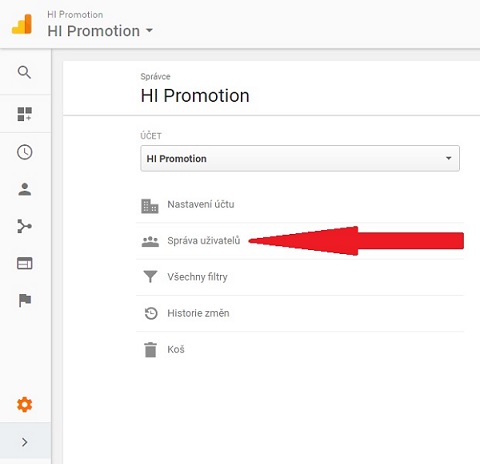Open the Behavior layout icon in sidebar
Viewport: 480px width, 464px height.
24,263
